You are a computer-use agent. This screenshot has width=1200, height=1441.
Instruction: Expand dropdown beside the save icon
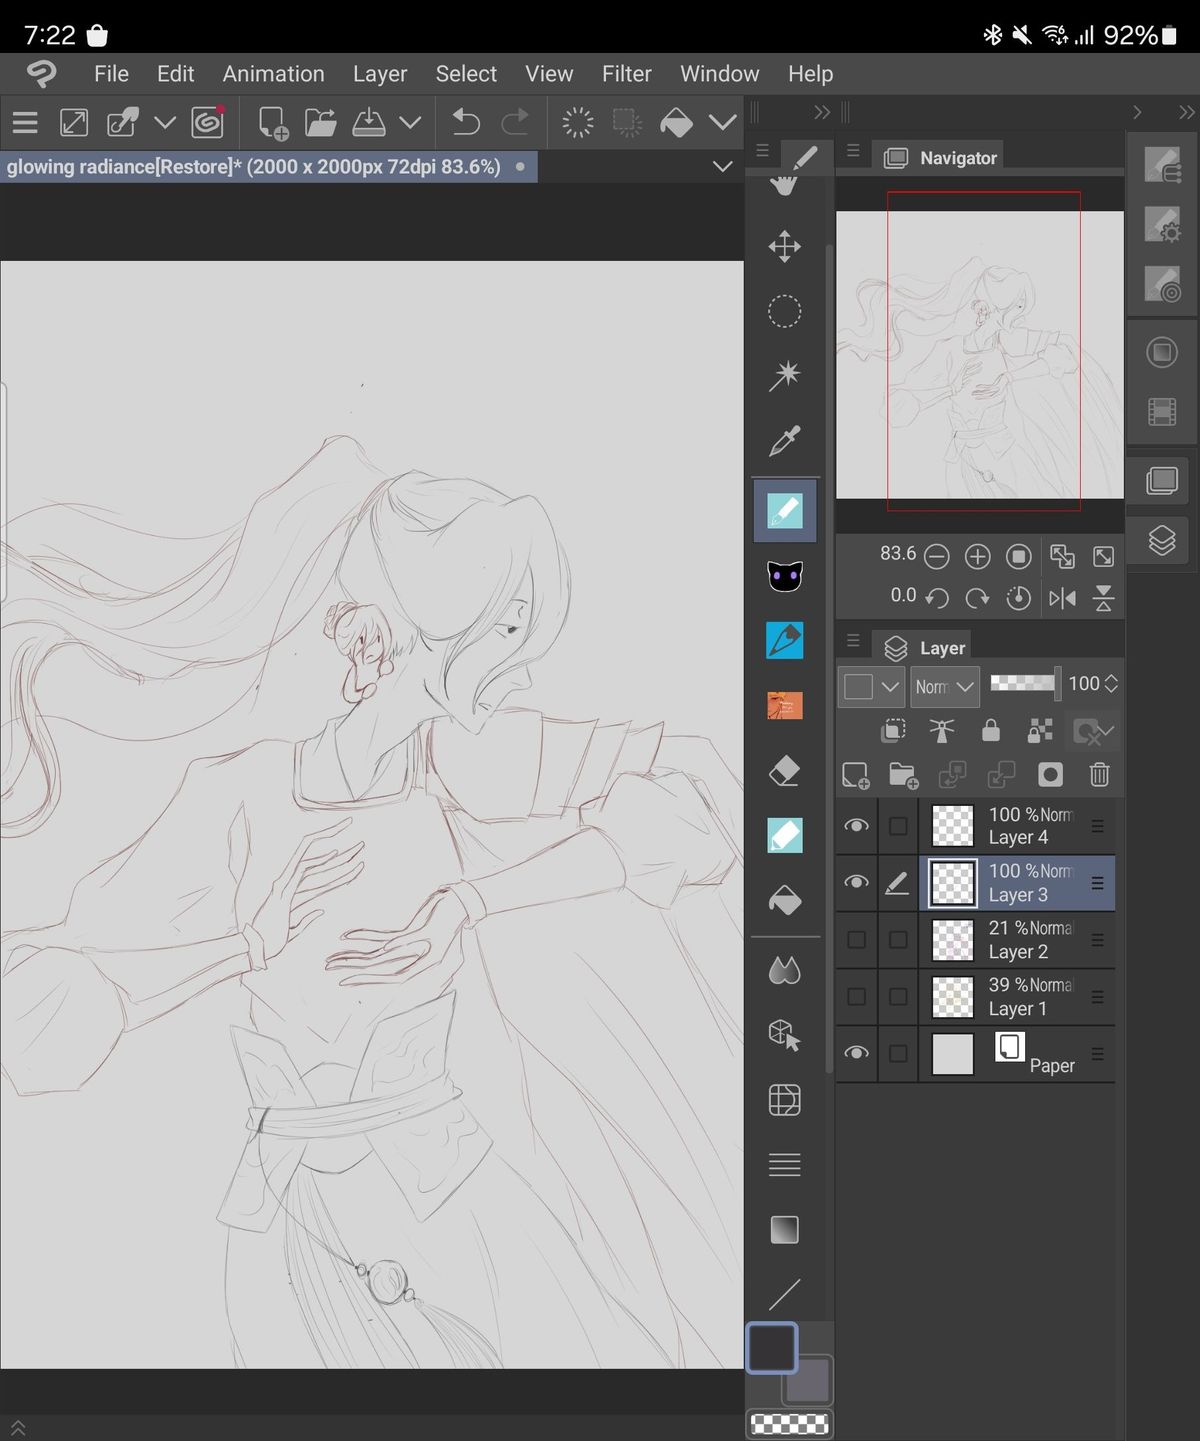(x=410, y=123)
